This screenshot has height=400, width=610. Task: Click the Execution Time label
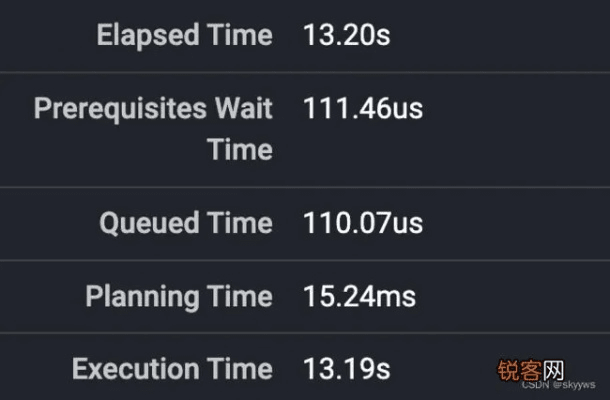coord(172,369)
